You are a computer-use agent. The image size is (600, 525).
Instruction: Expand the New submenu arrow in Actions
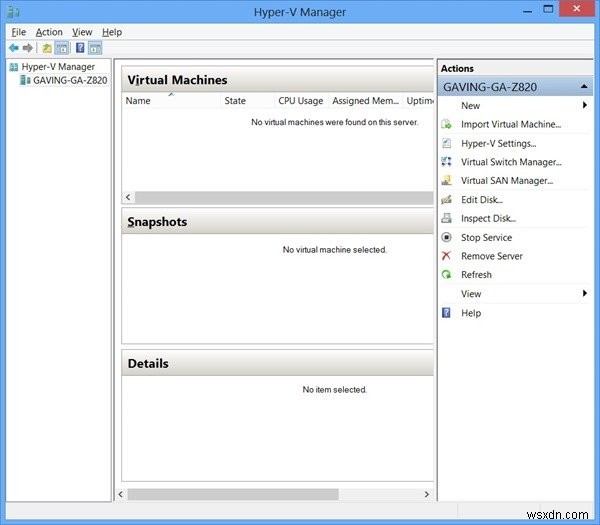(585, 105)
